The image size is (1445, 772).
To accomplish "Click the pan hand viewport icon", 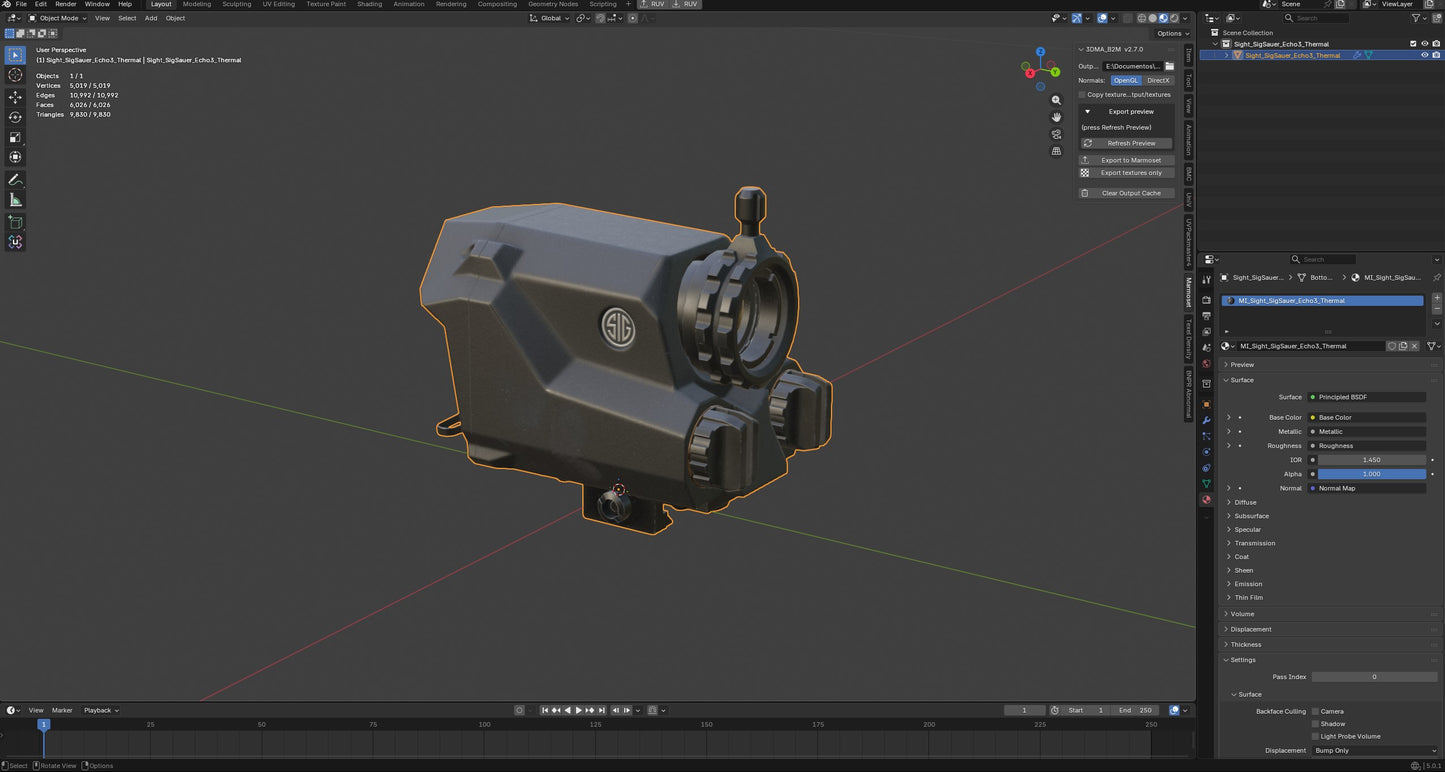I will coord(1056,117).
